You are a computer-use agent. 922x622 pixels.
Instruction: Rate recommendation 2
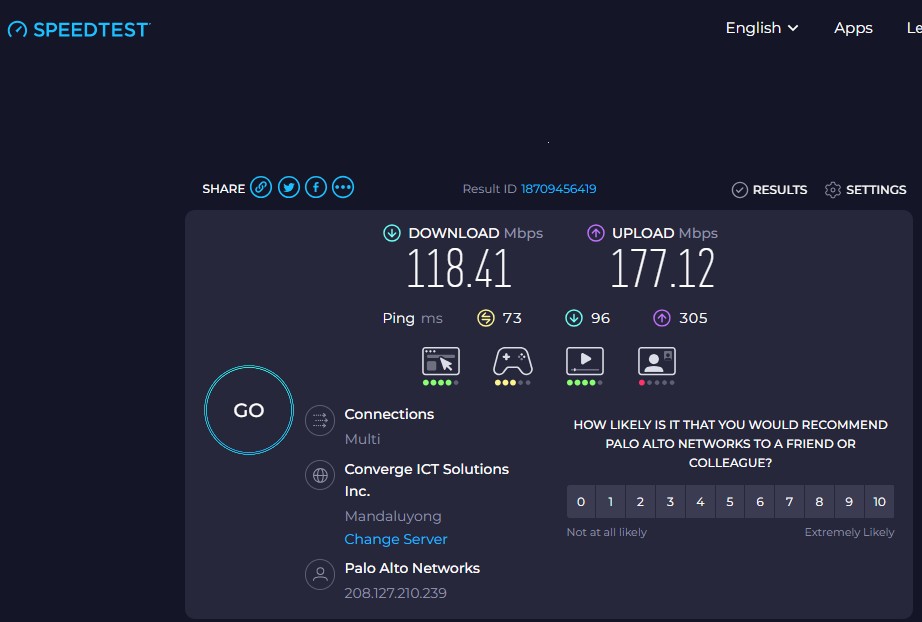(x=640, y=501)
